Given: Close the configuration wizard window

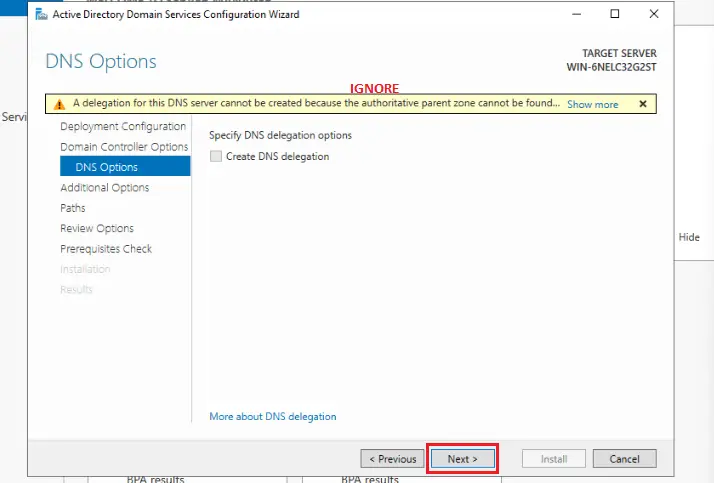Looking at the screenshot, I should (654, 14).
